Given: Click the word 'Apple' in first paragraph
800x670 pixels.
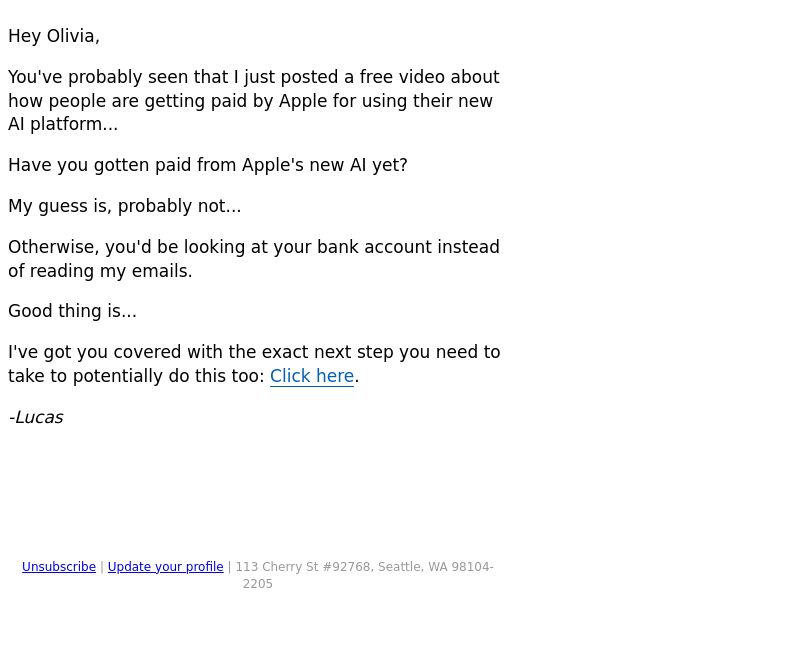Looking at the screenshot, I should pos(303,101).
